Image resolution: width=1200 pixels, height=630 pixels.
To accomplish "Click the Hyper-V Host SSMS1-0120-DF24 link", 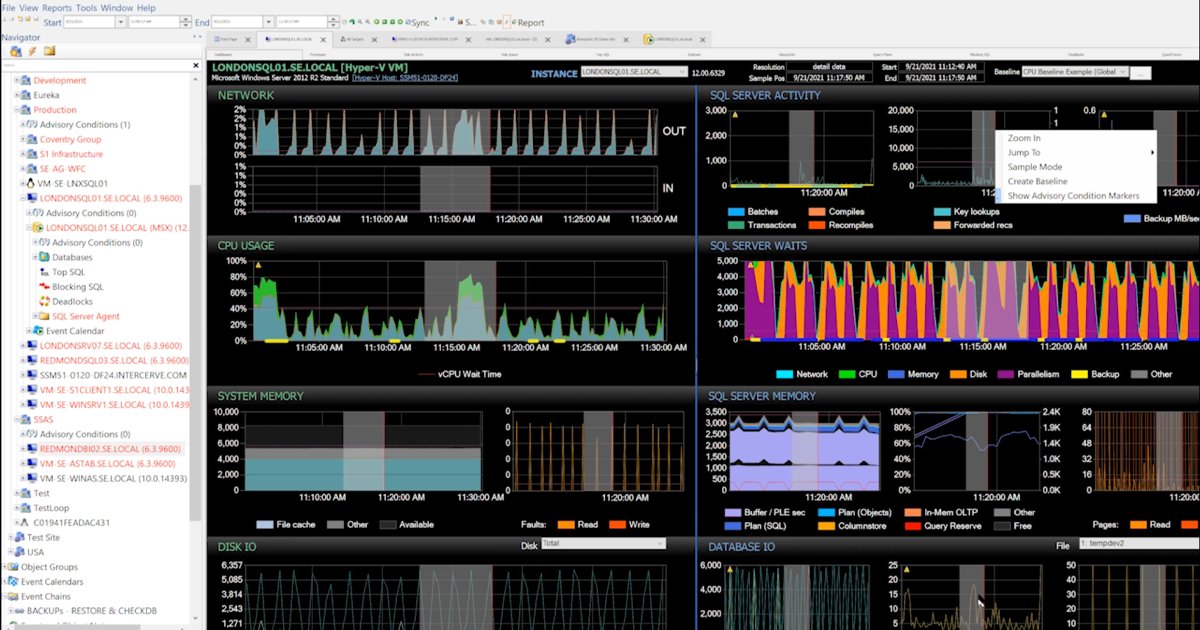I will tap(405, 77).
